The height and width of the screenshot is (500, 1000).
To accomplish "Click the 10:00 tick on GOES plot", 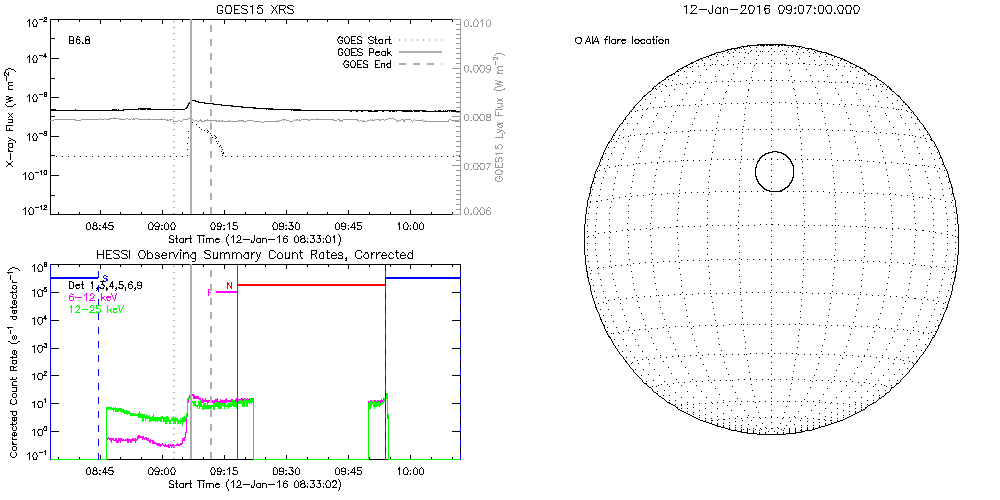I will tap(409, 227).
